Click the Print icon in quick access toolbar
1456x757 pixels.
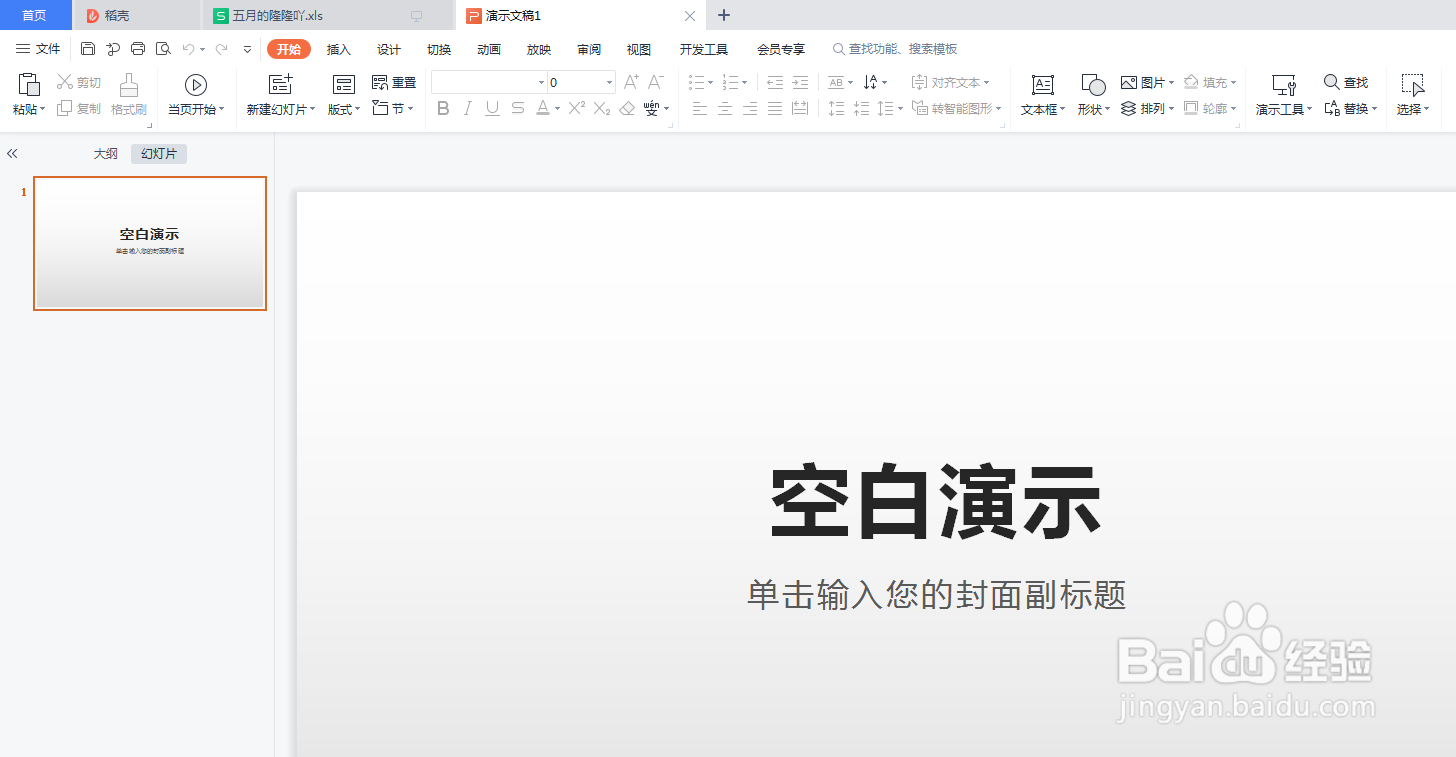(x=138, y=49)
